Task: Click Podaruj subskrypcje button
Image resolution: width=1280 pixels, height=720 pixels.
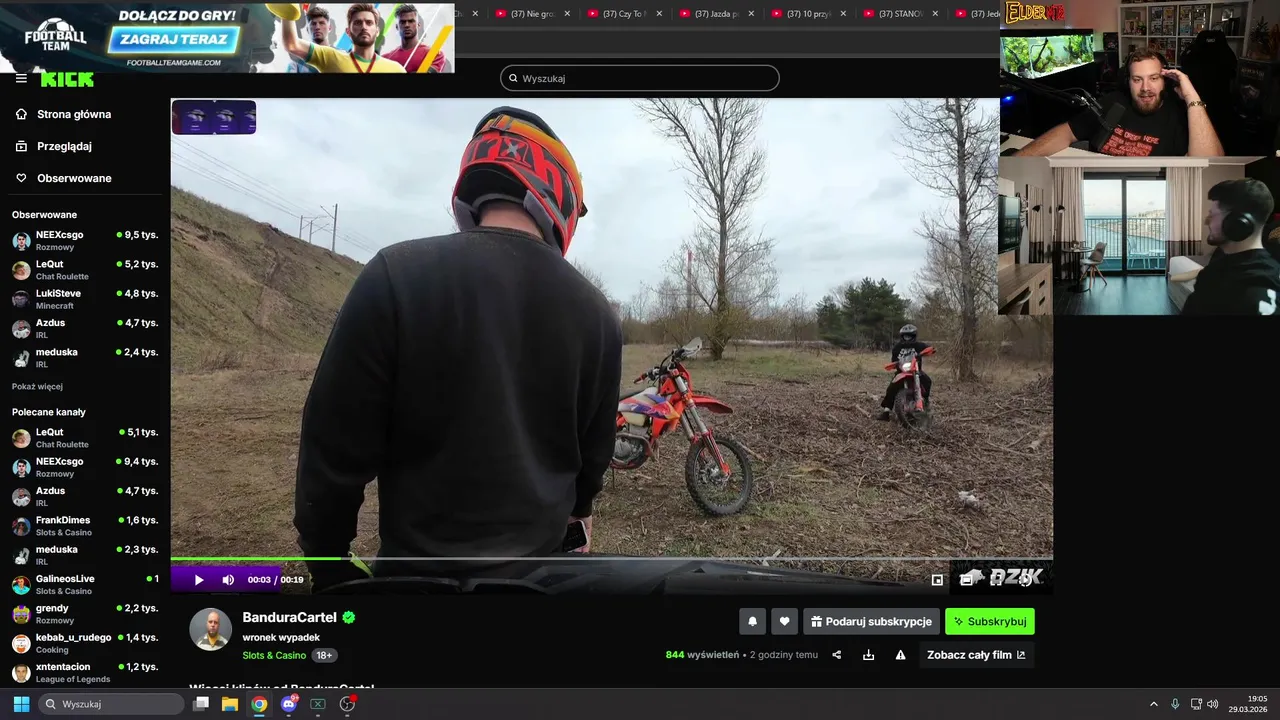Action: coord(871,621)
